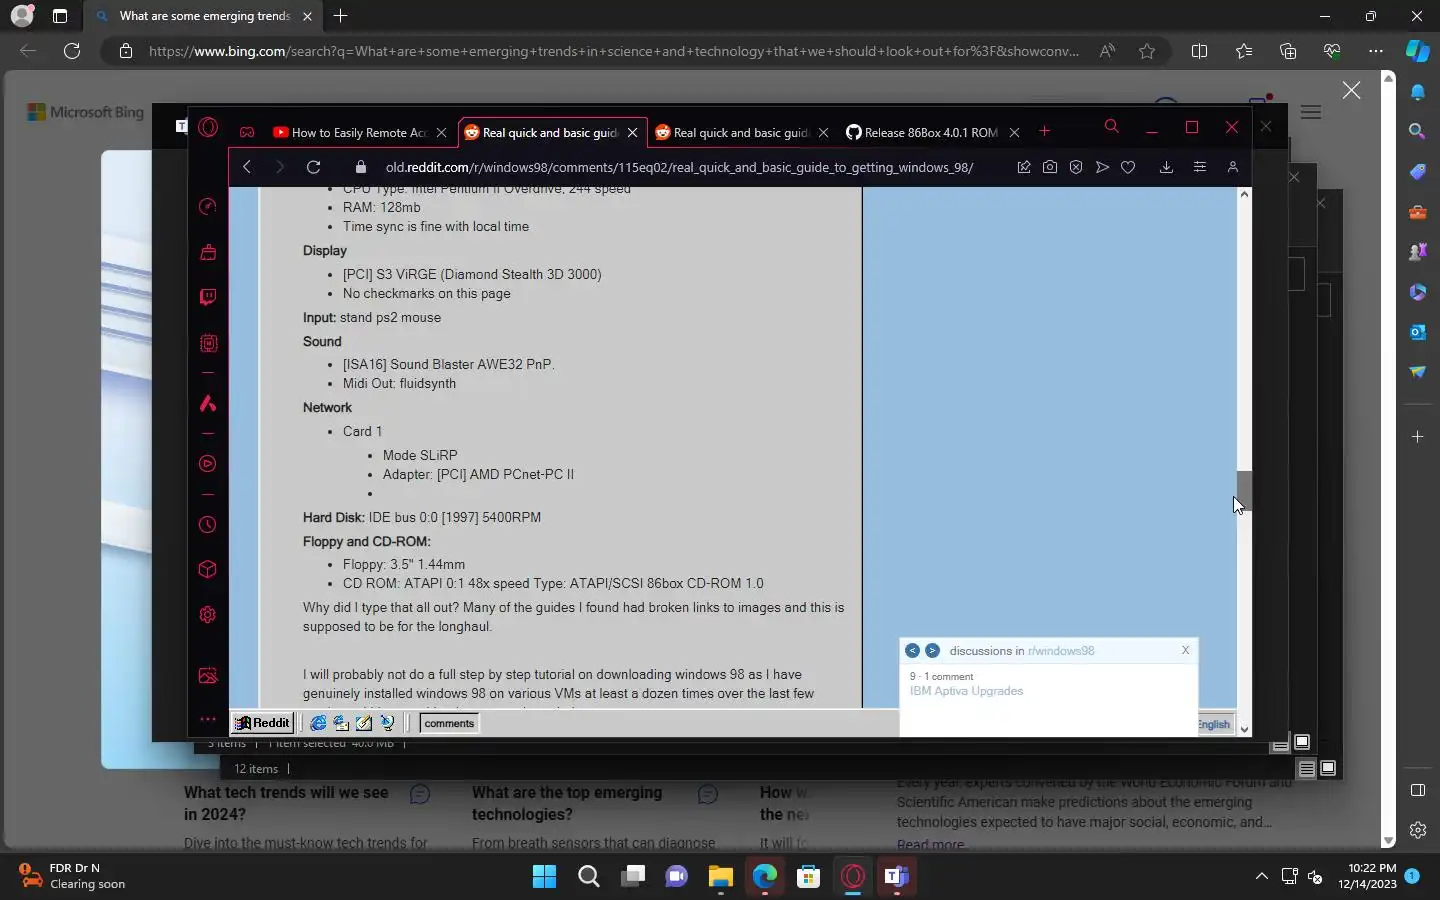This screenshot has width=1440, height=900.
Task: Open r/windows98 link in discussions box
Action: [x=1061, y=651]
